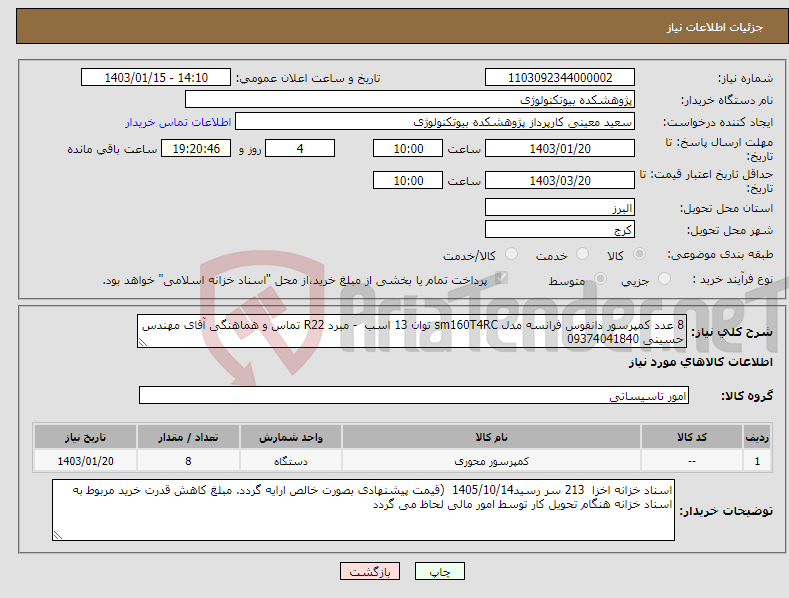789x598 pixels.
Task: Click the ردیف column header
Action: click(757, 437)
